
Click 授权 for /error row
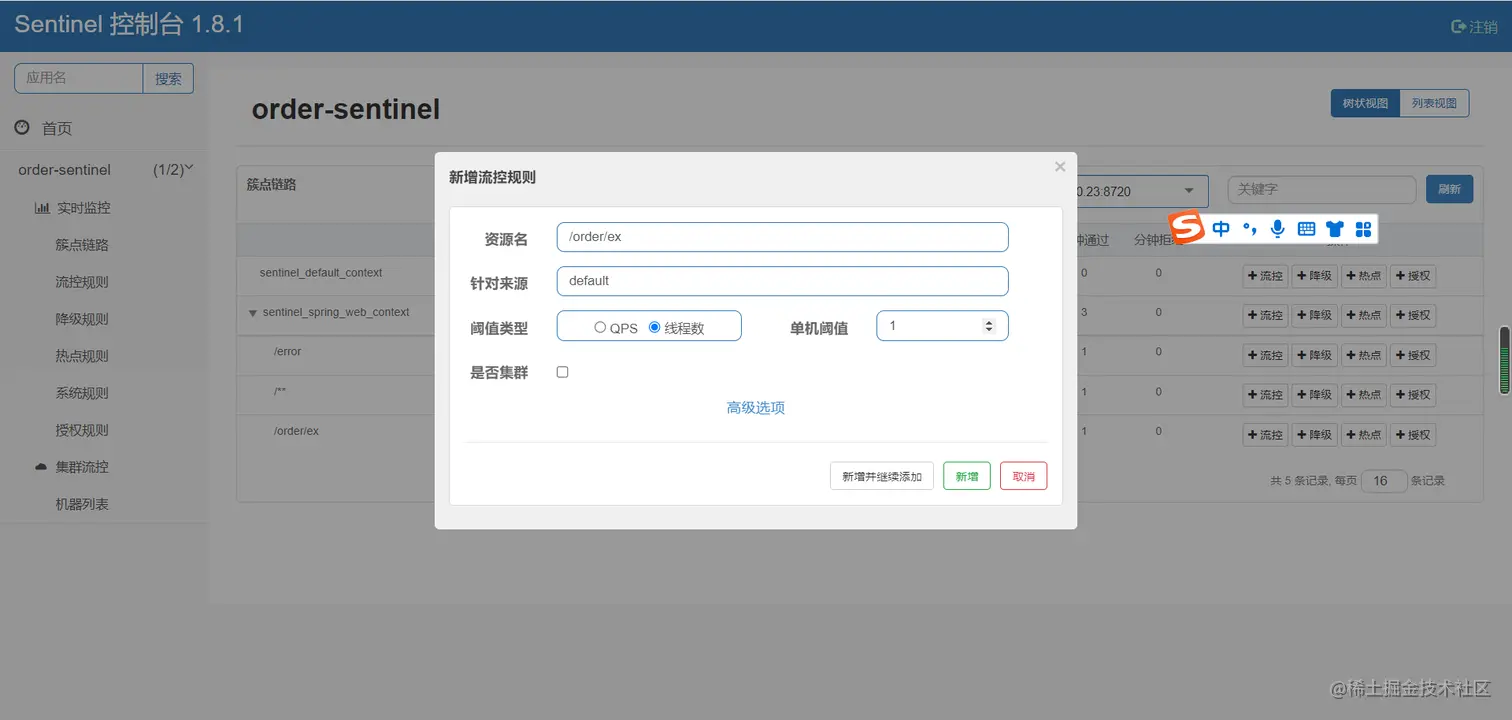pyautogui.click(x=1412, y=355)
